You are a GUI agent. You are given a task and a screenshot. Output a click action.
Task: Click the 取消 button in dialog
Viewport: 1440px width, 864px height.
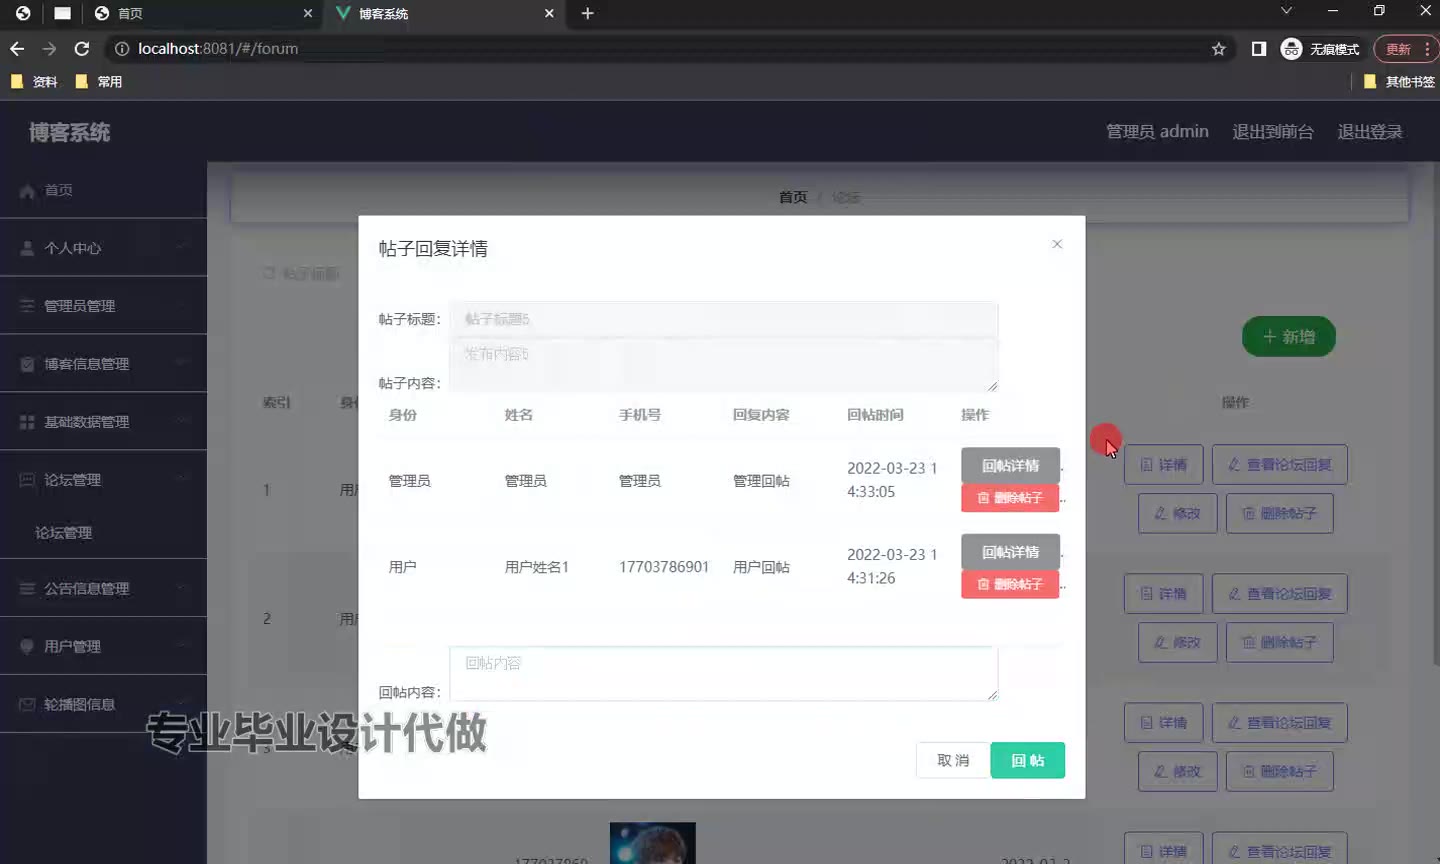point(953,760)
